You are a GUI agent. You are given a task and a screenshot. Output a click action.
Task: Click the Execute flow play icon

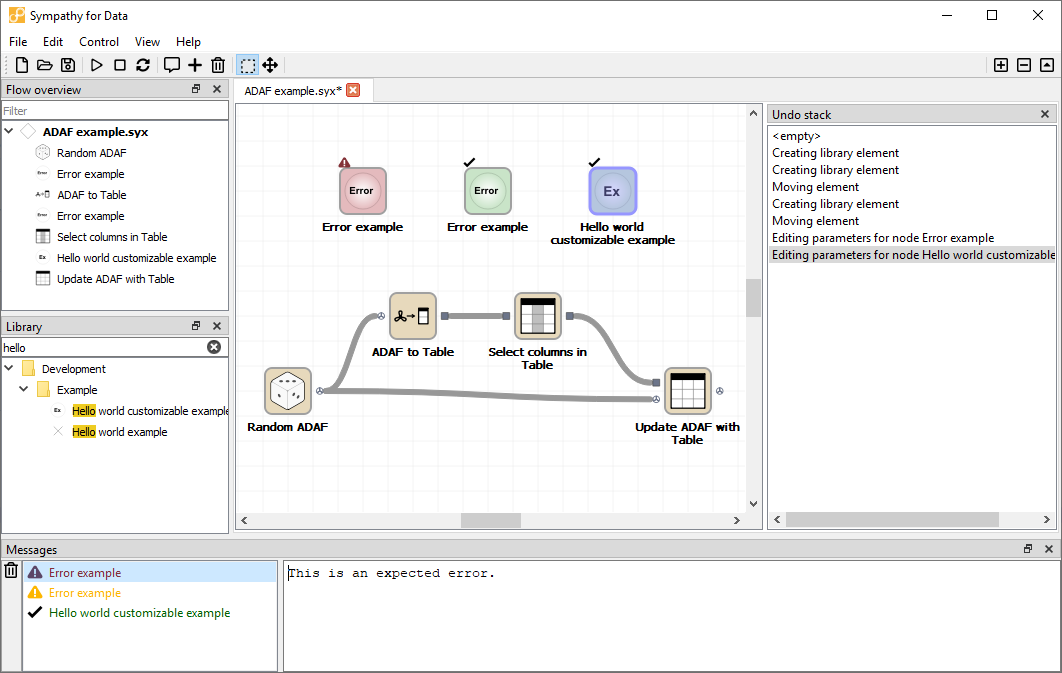pos(97,65)
